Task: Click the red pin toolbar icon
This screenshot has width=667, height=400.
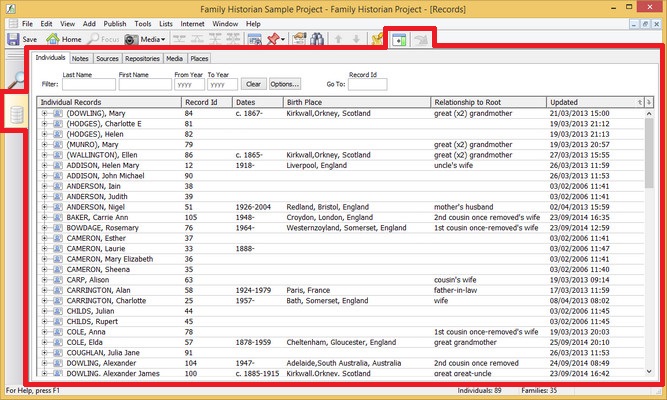Action: (274, 39)
